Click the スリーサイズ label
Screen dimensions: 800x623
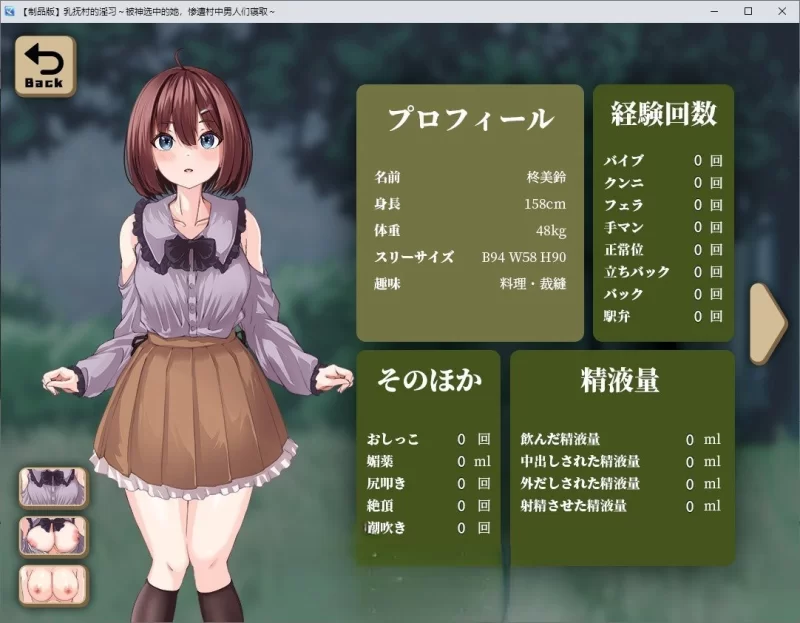(414, 258)
